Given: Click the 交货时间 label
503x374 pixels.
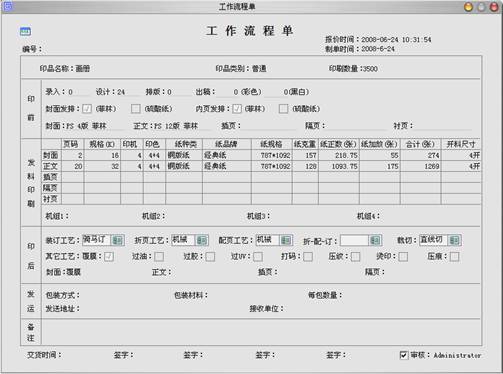Looking at the screenshot, I should click(x=44, y=355).
